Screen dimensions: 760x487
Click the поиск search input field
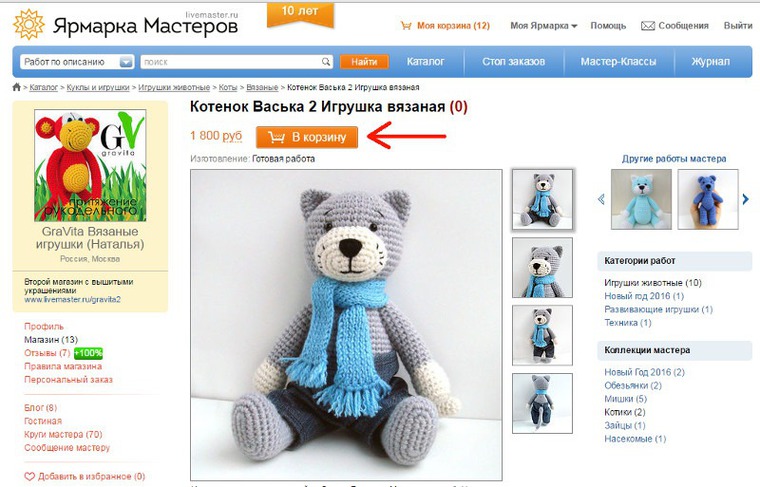[231, 62]
